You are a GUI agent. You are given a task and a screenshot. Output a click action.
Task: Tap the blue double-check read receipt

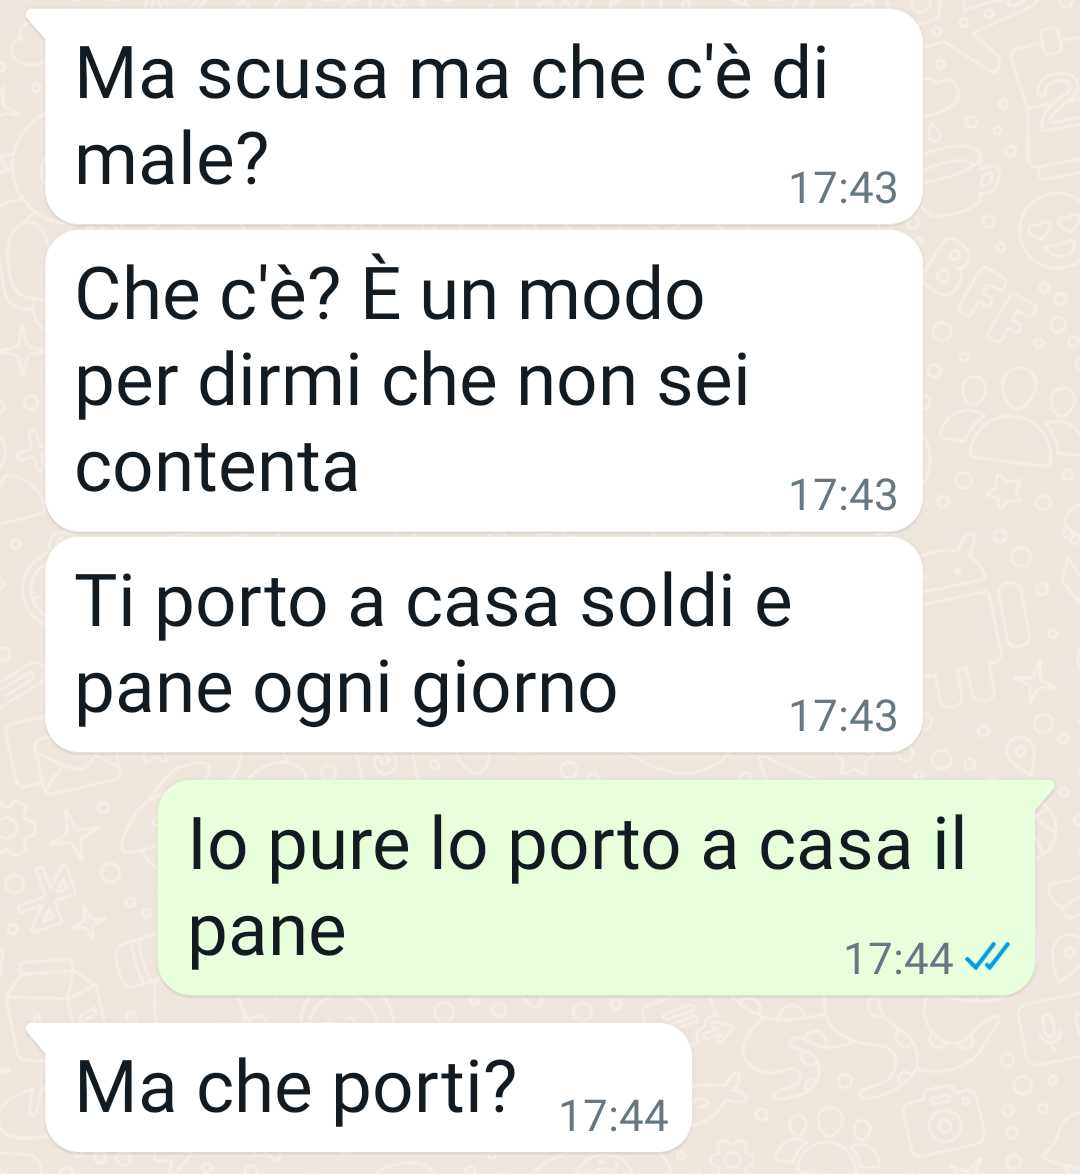click(987, 956)
